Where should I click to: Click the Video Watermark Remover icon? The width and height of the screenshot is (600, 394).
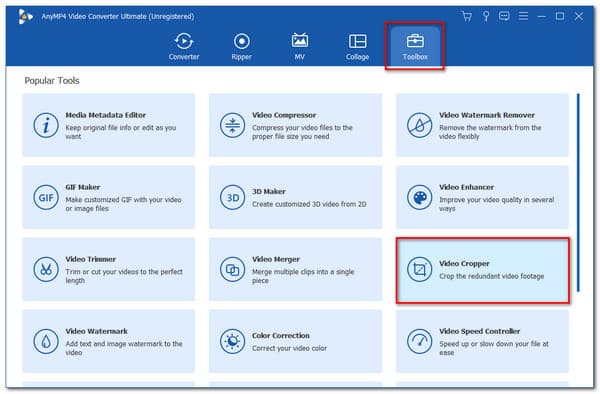419,125
